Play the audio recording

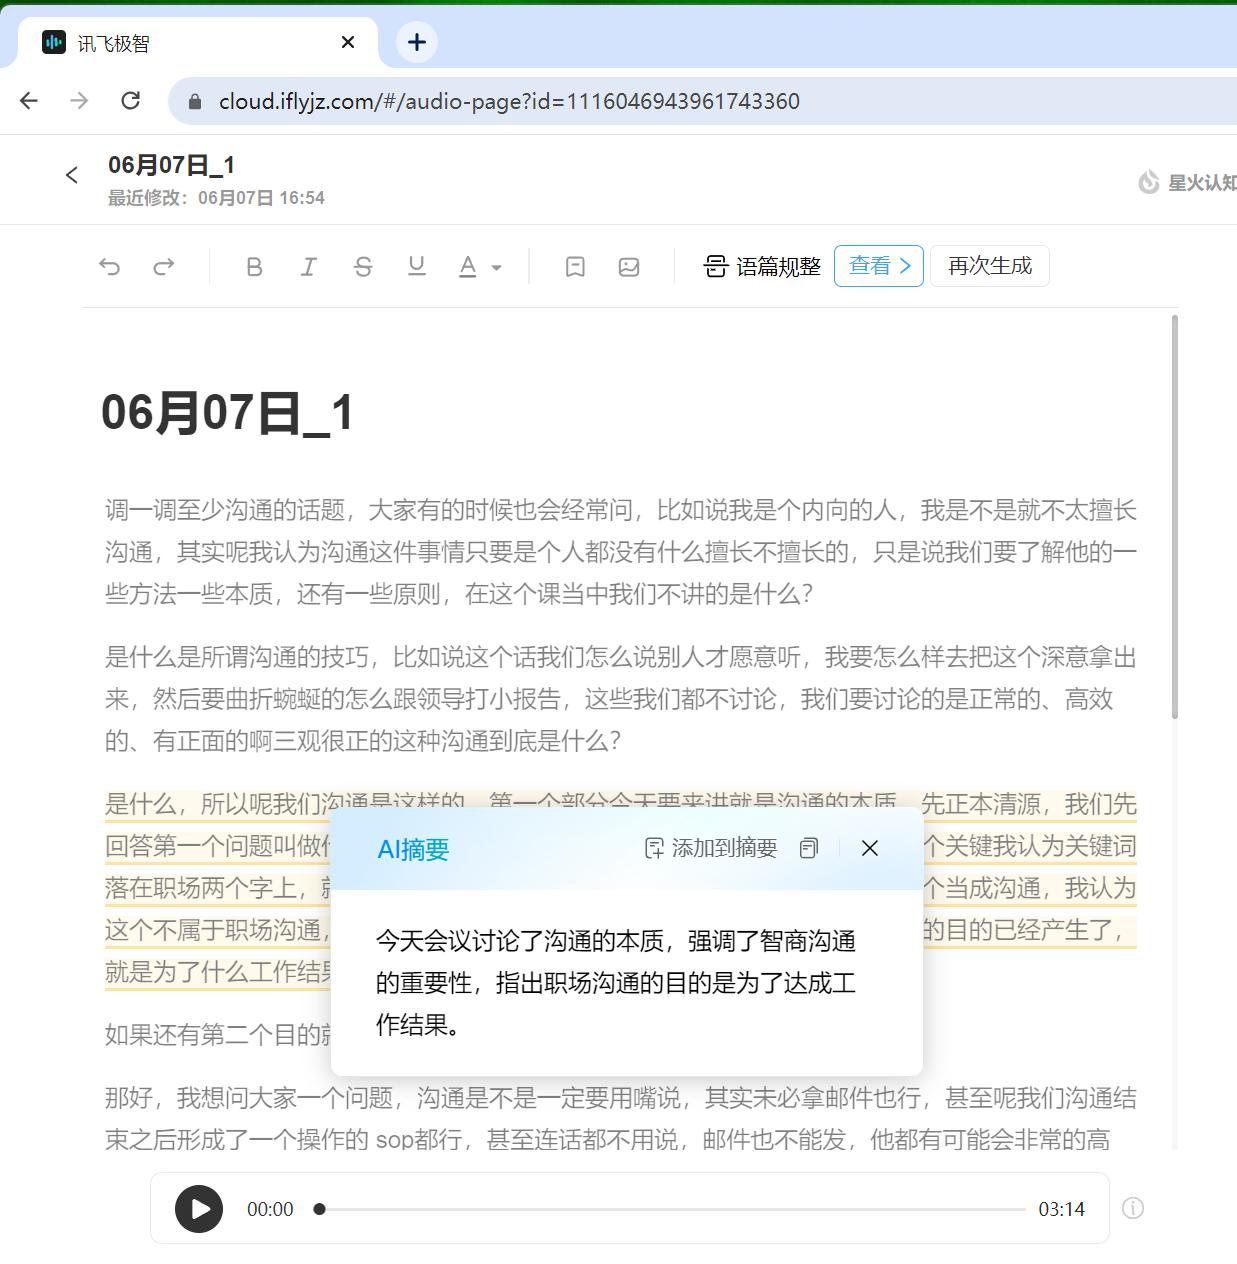pos(198,1208)
